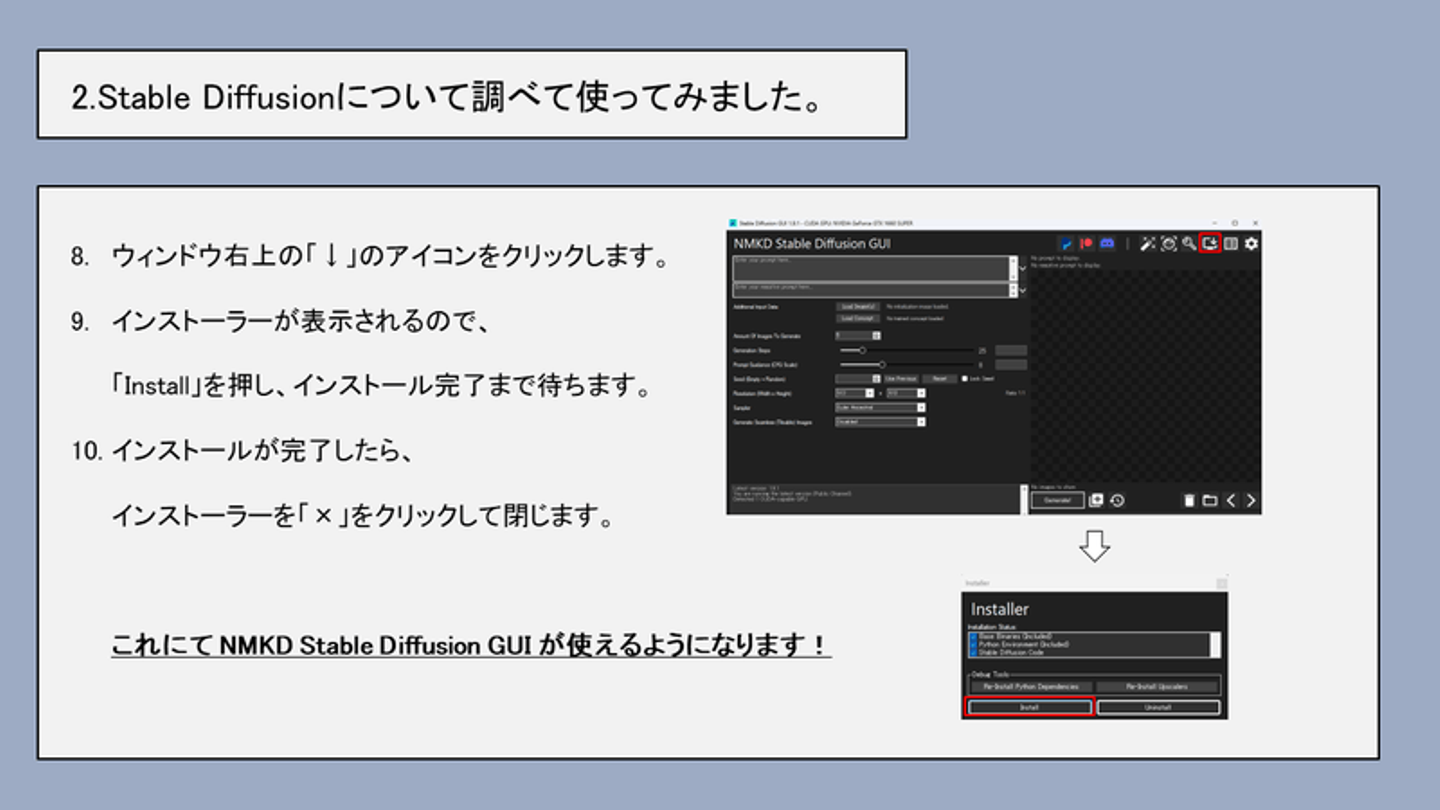Viewport: 1440px width, 810px height.
Task: Toggle the Lock Seed checkbox
Action: click(964, 379)
